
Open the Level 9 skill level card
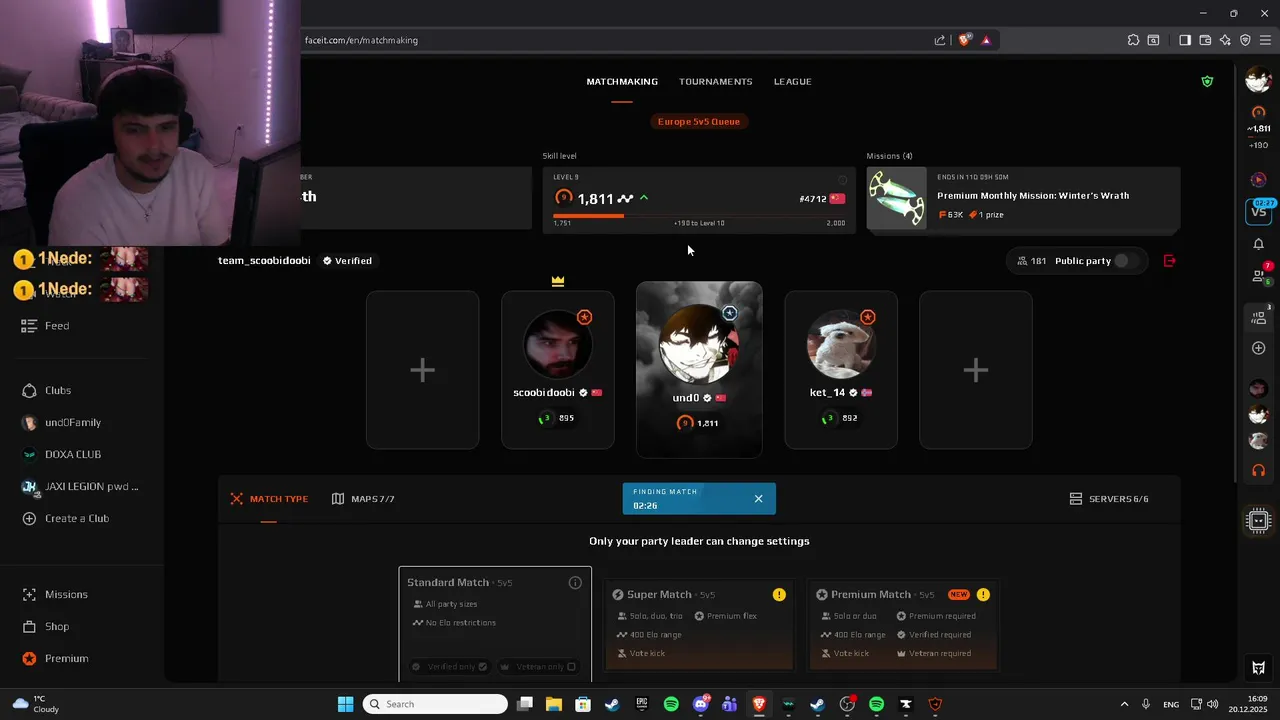[699, 200]
